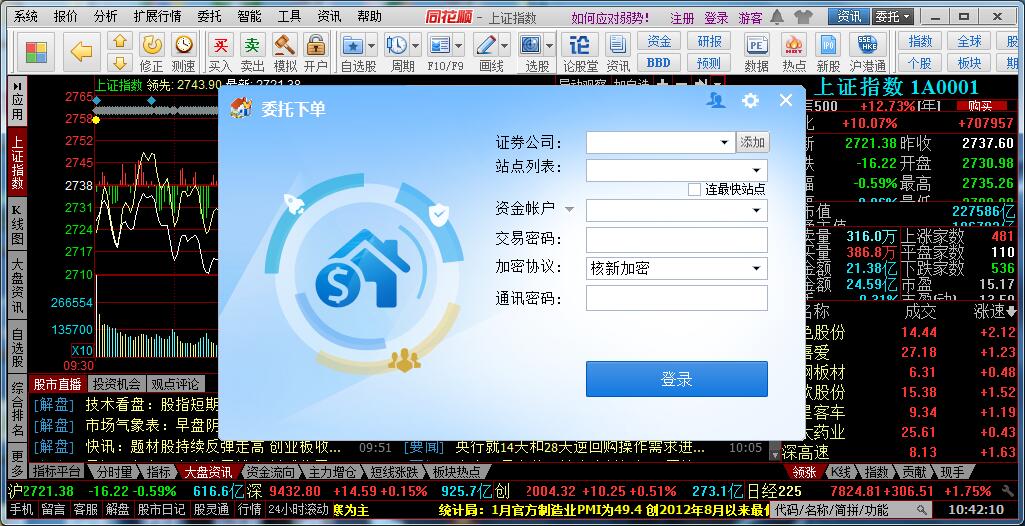Click the down arrow toolbar button
Screen dimensions: 1025x526
point(120,63)
